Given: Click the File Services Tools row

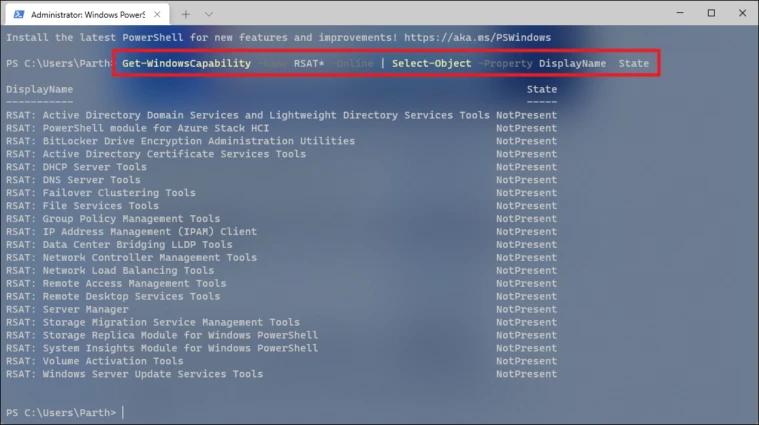Looking at the screenshot, I should click(282, 206).
